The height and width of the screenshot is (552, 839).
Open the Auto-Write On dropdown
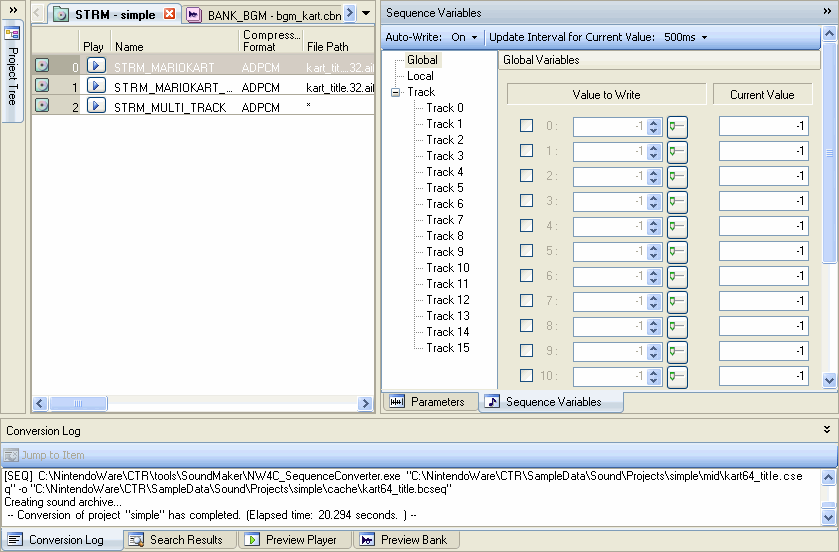(464, 37)
